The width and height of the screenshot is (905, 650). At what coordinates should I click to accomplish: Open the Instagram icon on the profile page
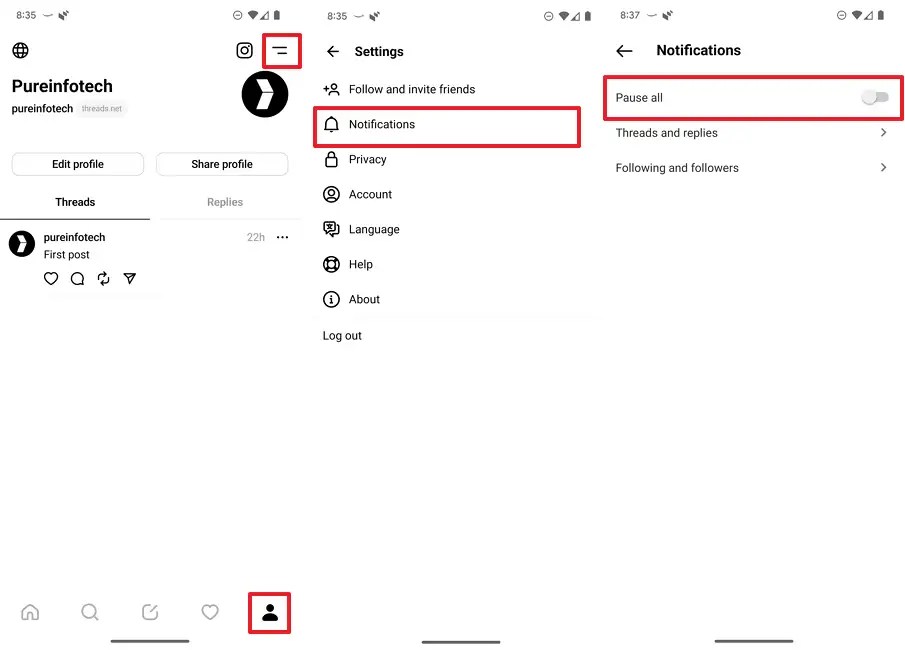[x=244, y=50]
